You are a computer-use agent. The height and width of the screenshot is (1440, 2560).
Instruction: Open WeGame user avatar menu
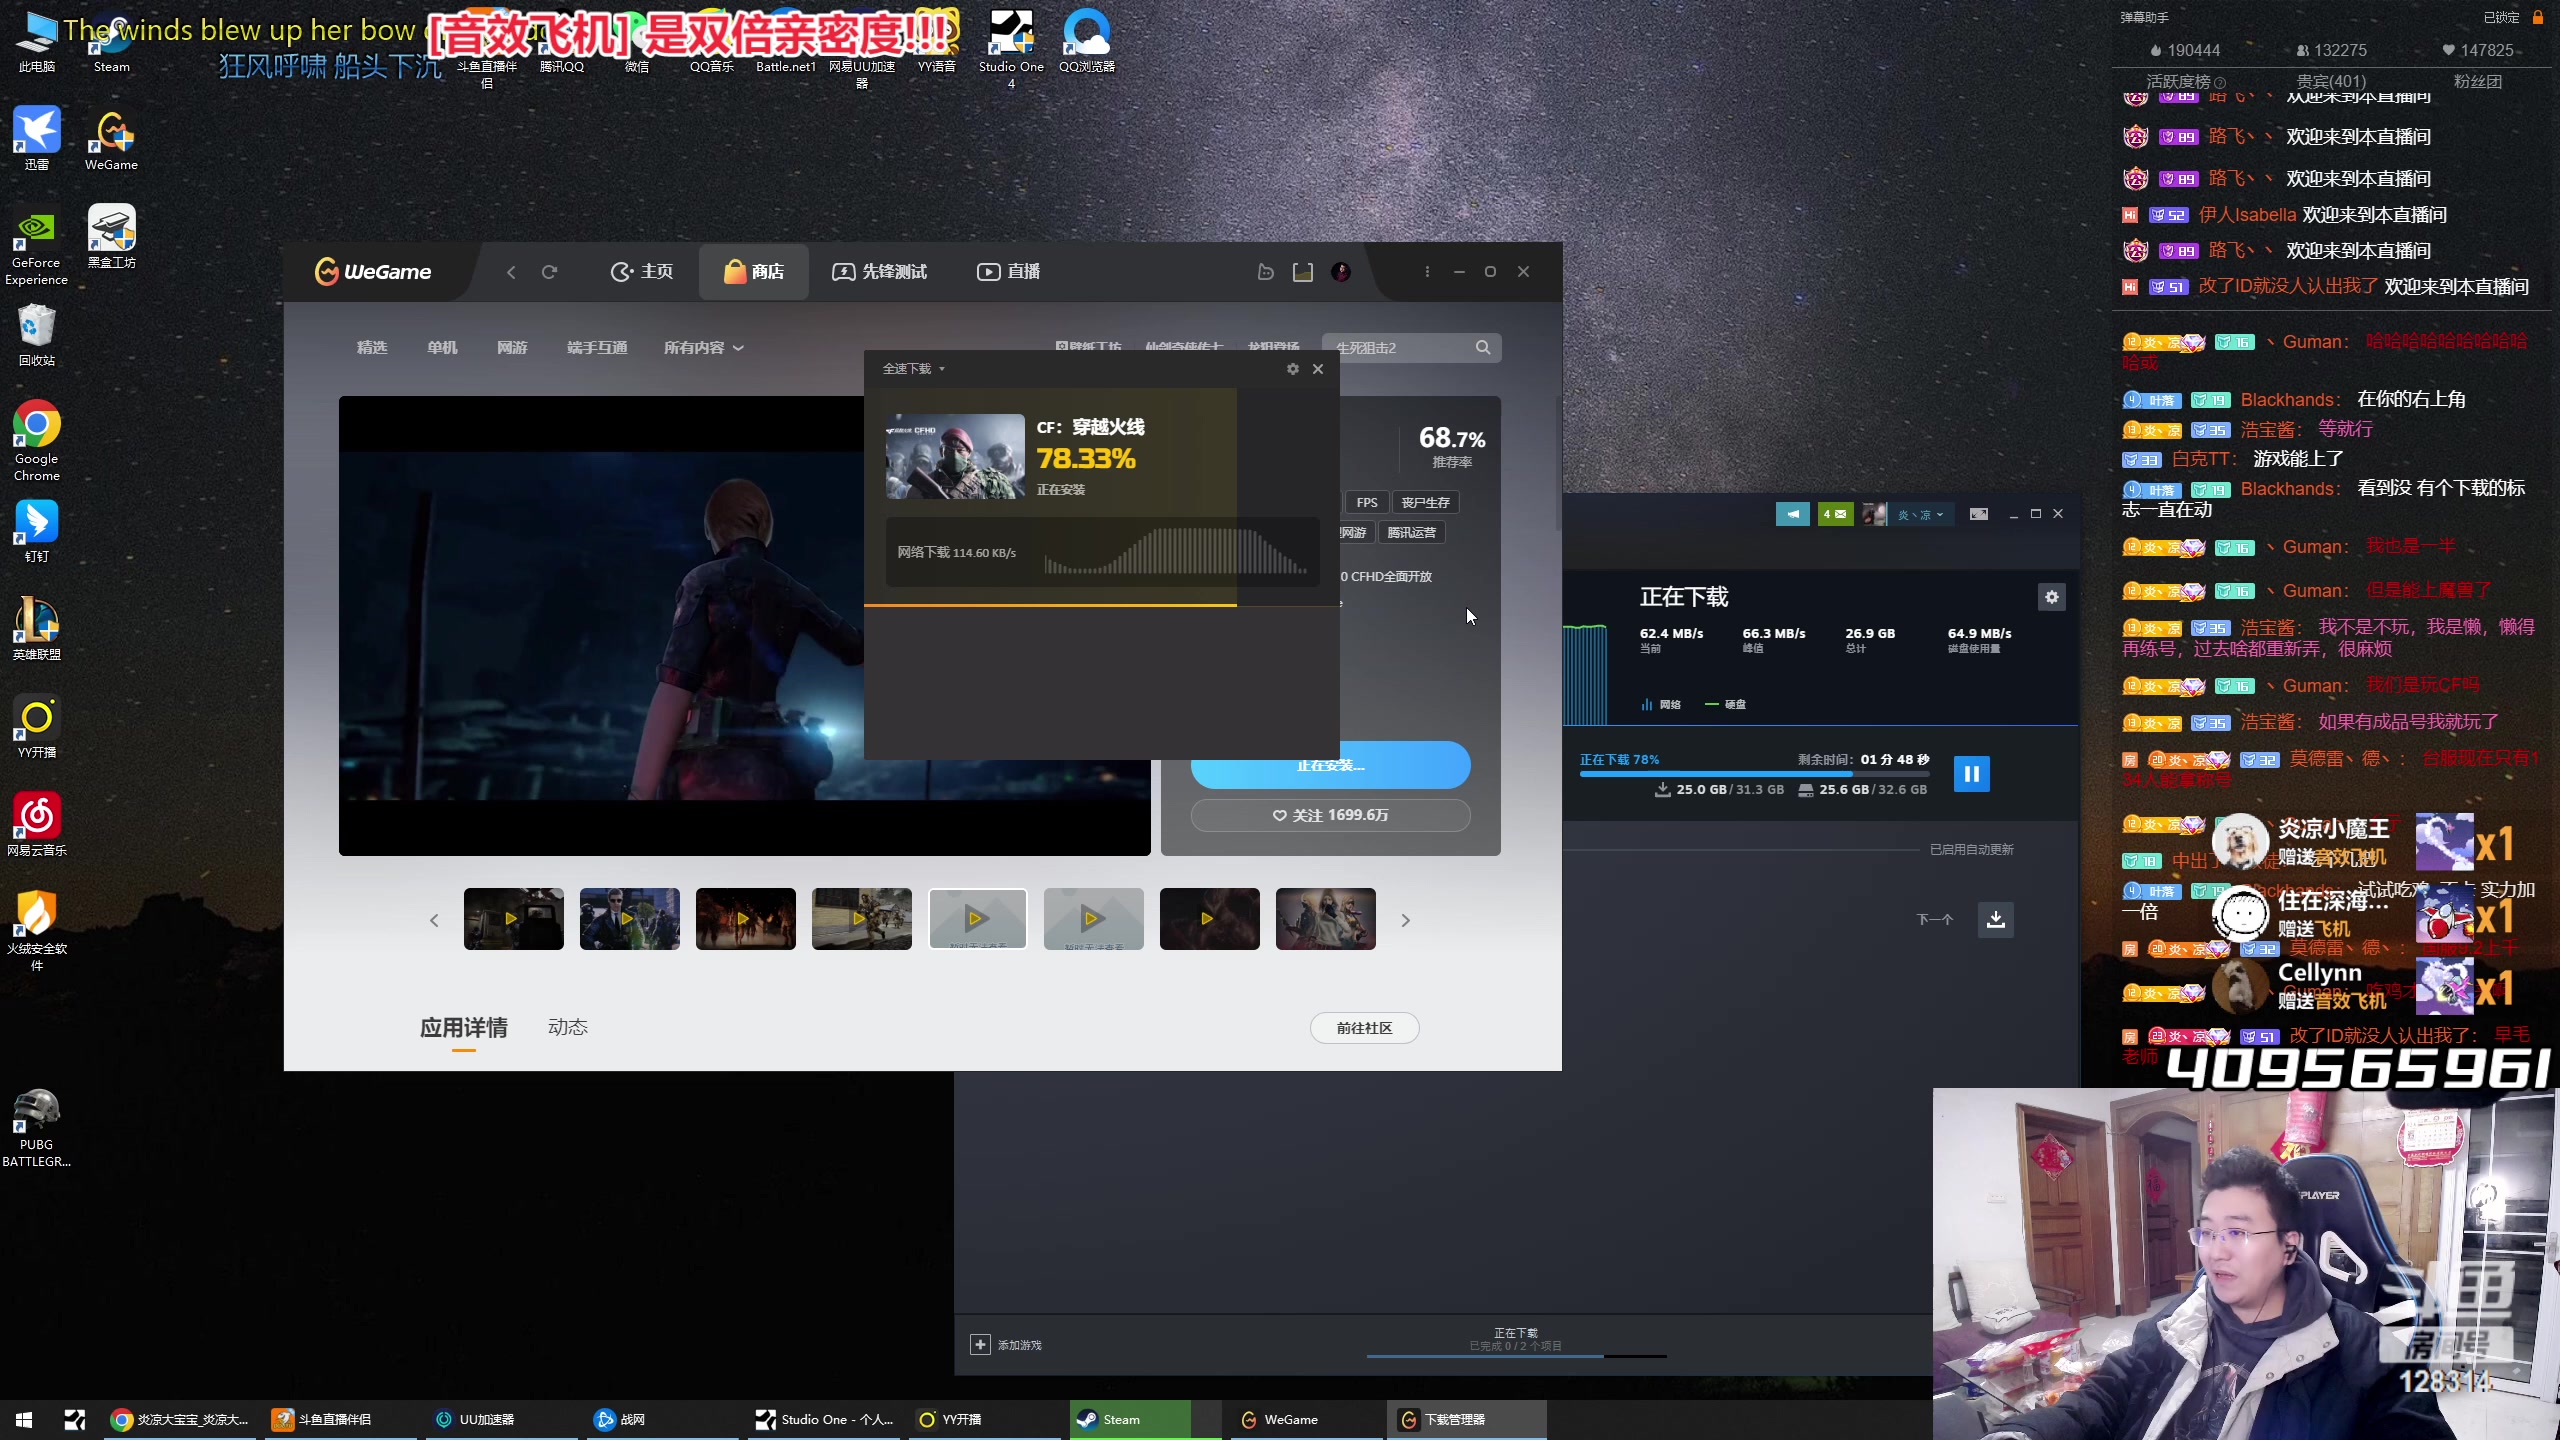tap(1341, 272)
